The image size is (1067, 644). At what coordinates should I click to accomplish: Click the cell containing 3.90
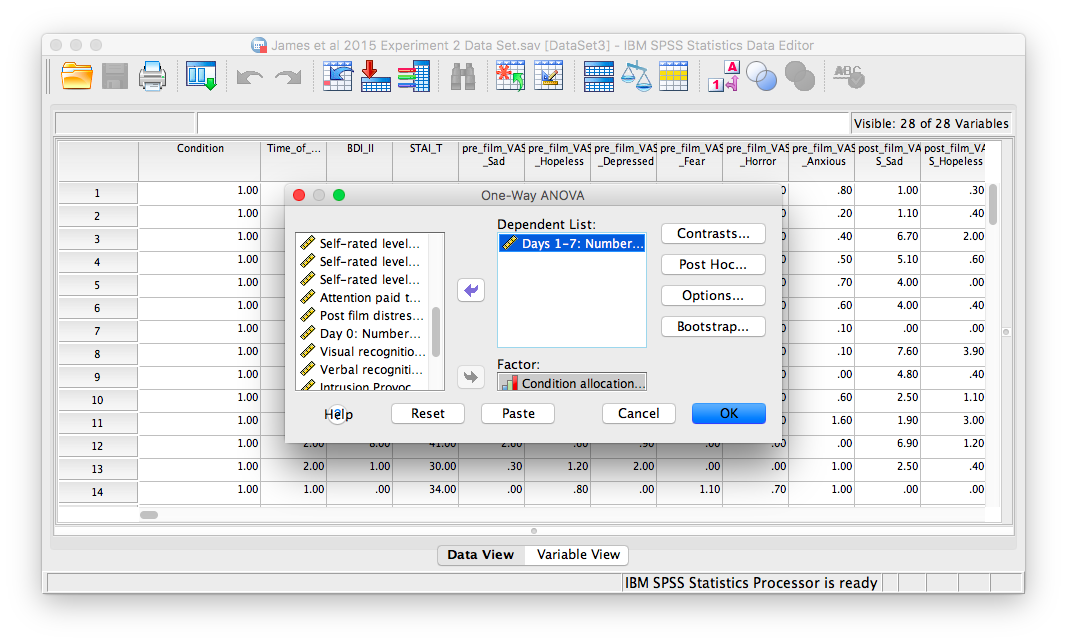point(953,351)
